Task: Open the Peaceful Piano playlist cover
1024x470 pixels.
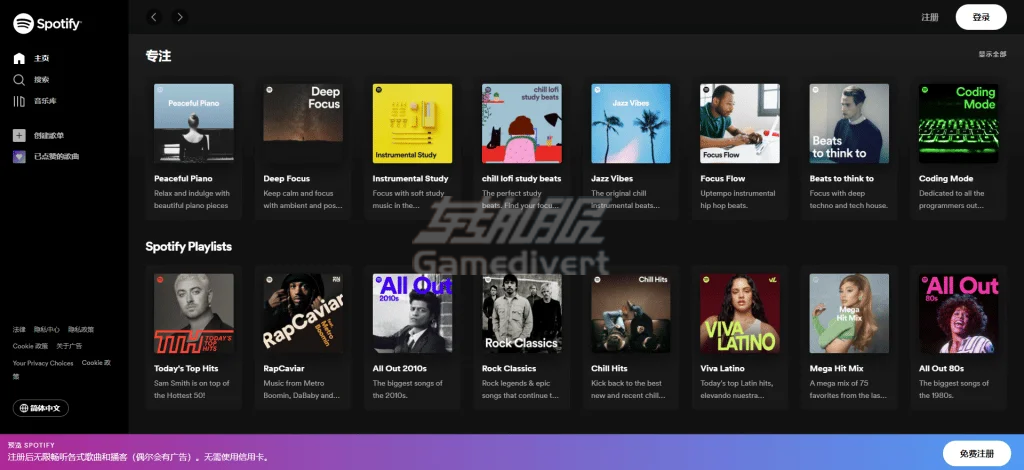Action: point(194,124)
